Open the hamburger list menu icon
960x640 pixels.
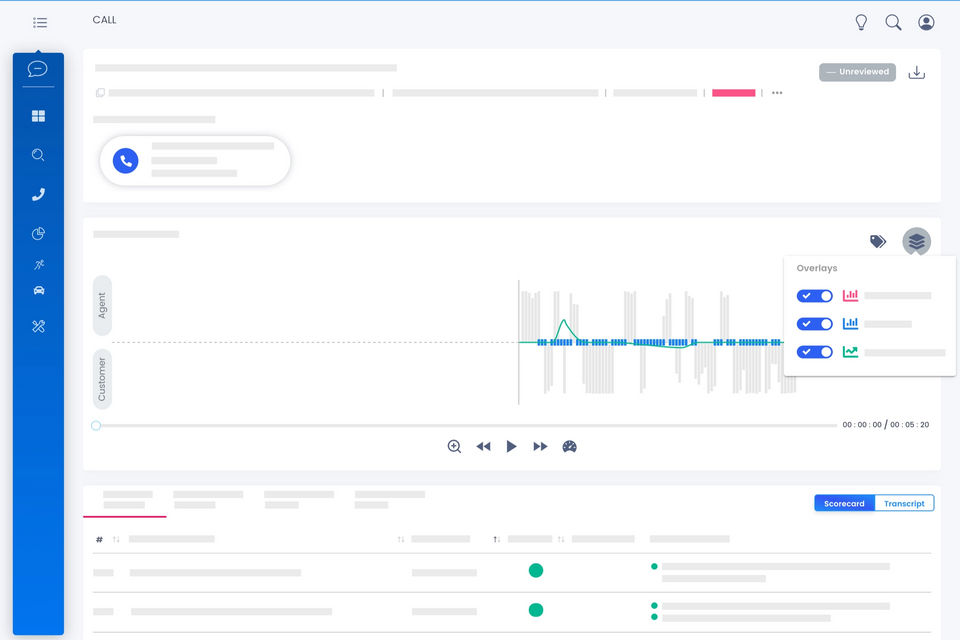(40, 23)
